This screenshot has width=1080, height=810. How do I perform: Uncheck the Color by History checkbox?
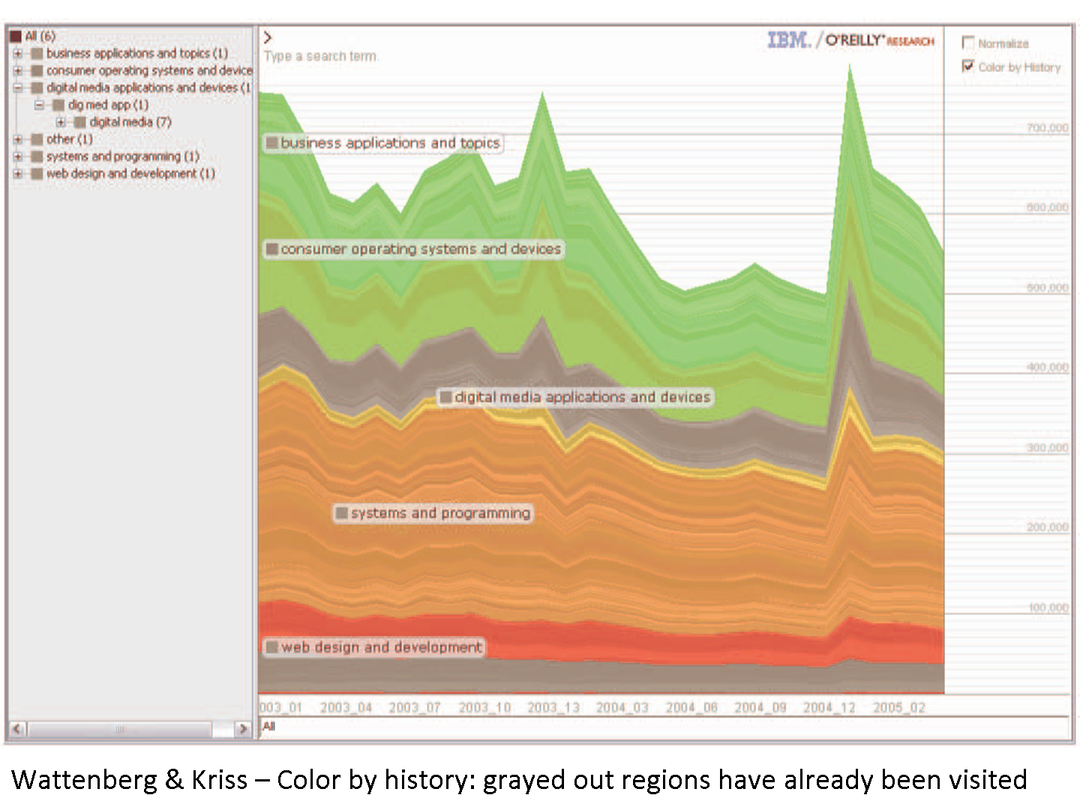click(967, 67)
